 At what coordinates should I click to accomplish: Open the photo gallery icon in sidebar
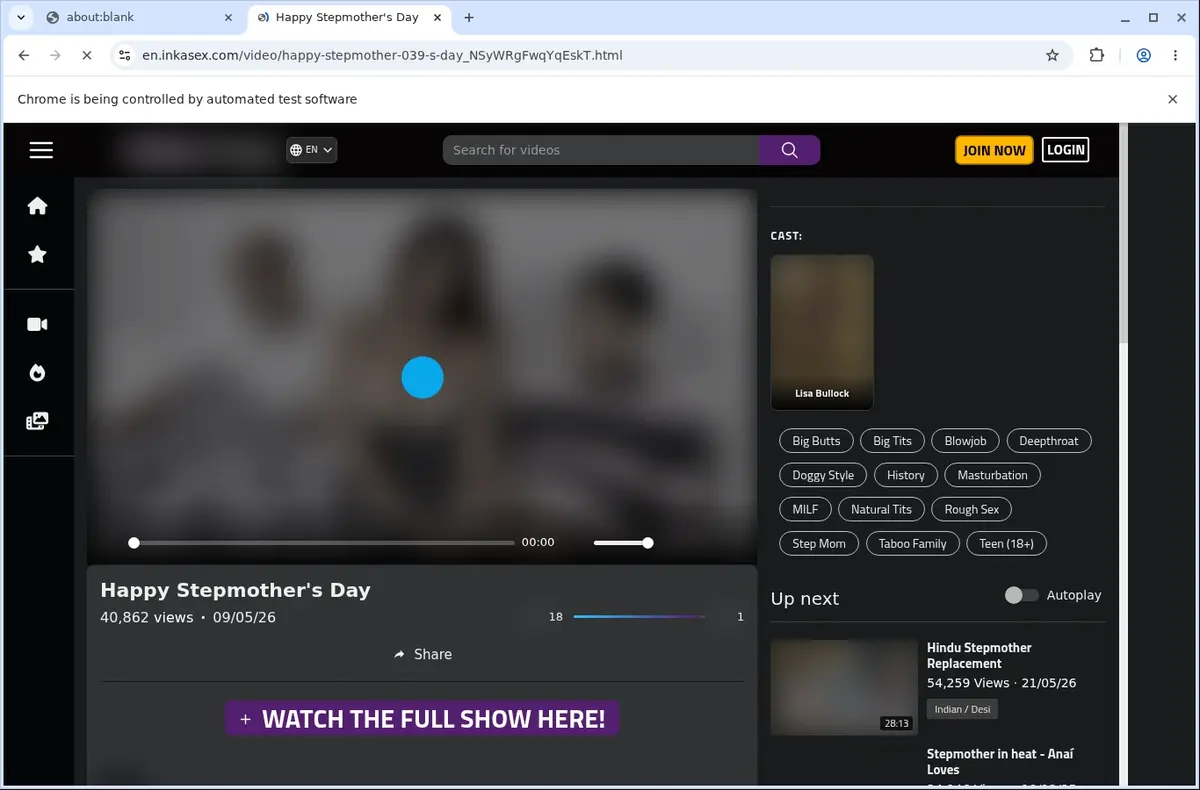(37, 421)
